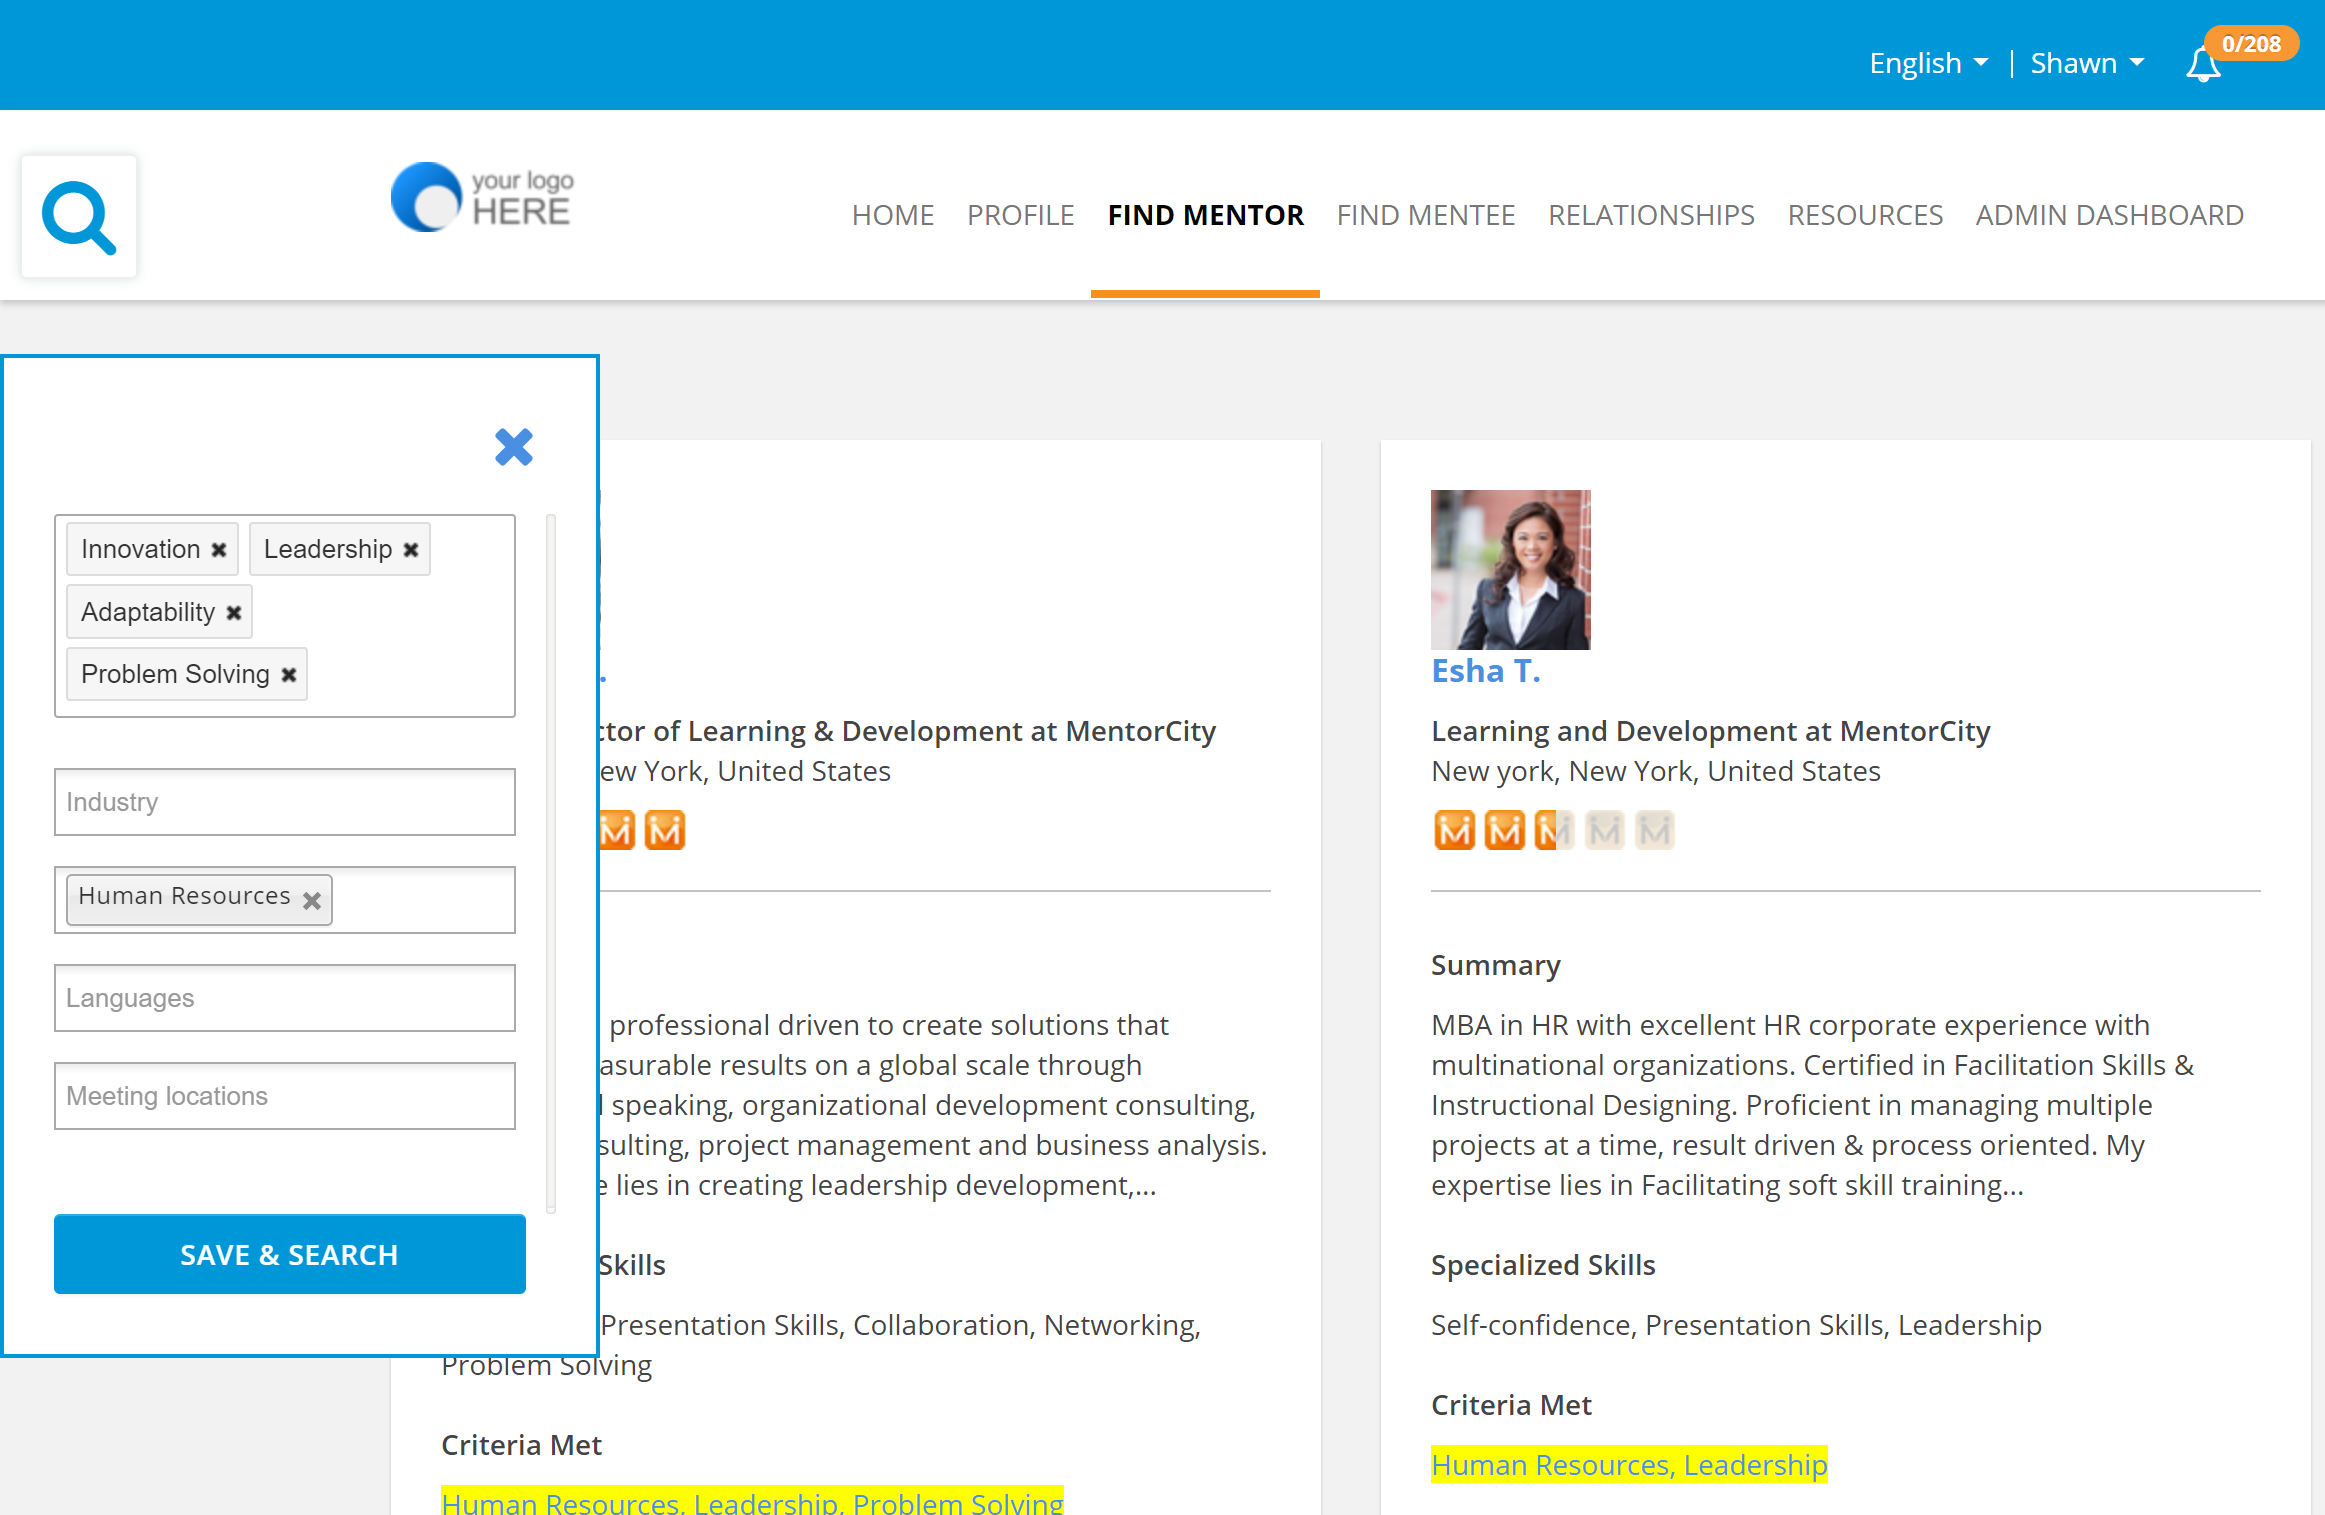The height and width of the screenshot is (1515, 2325).
Task: Click Esha T.'s first rating M icon
Action: pyautogui.click(x=1454, y=830)
